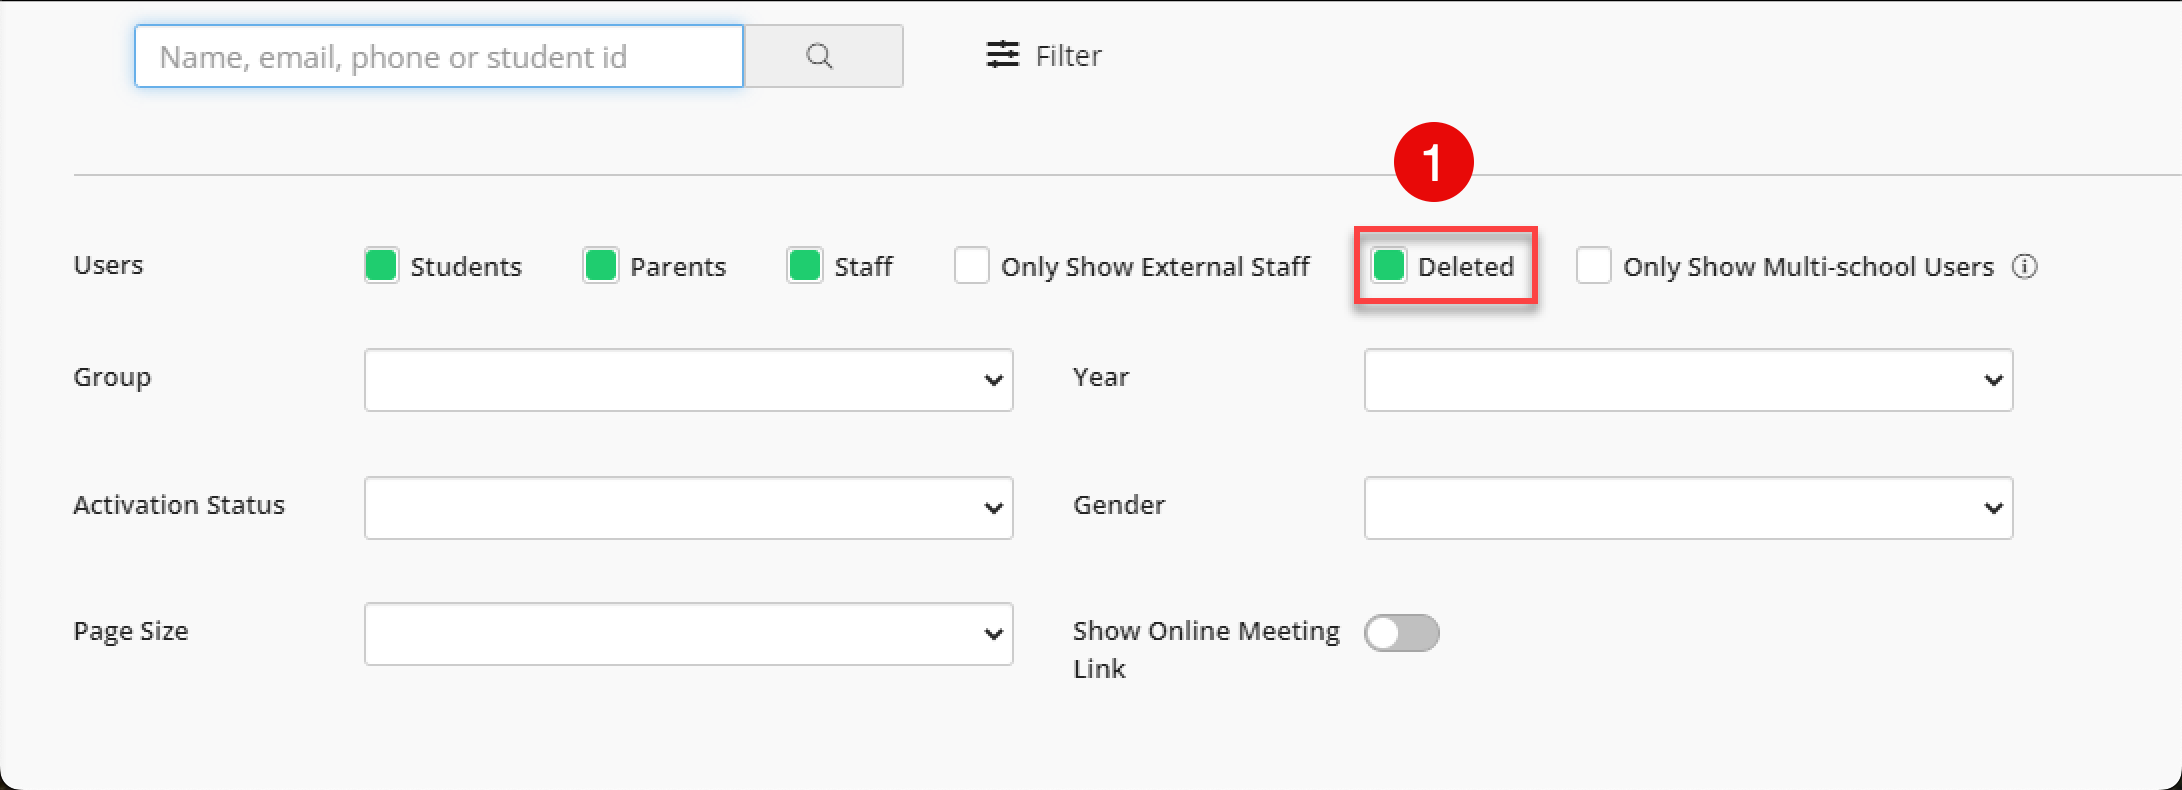Screen dimensions: 2182x790
Task: Open the Group dropdown
Action: (688, 380)
